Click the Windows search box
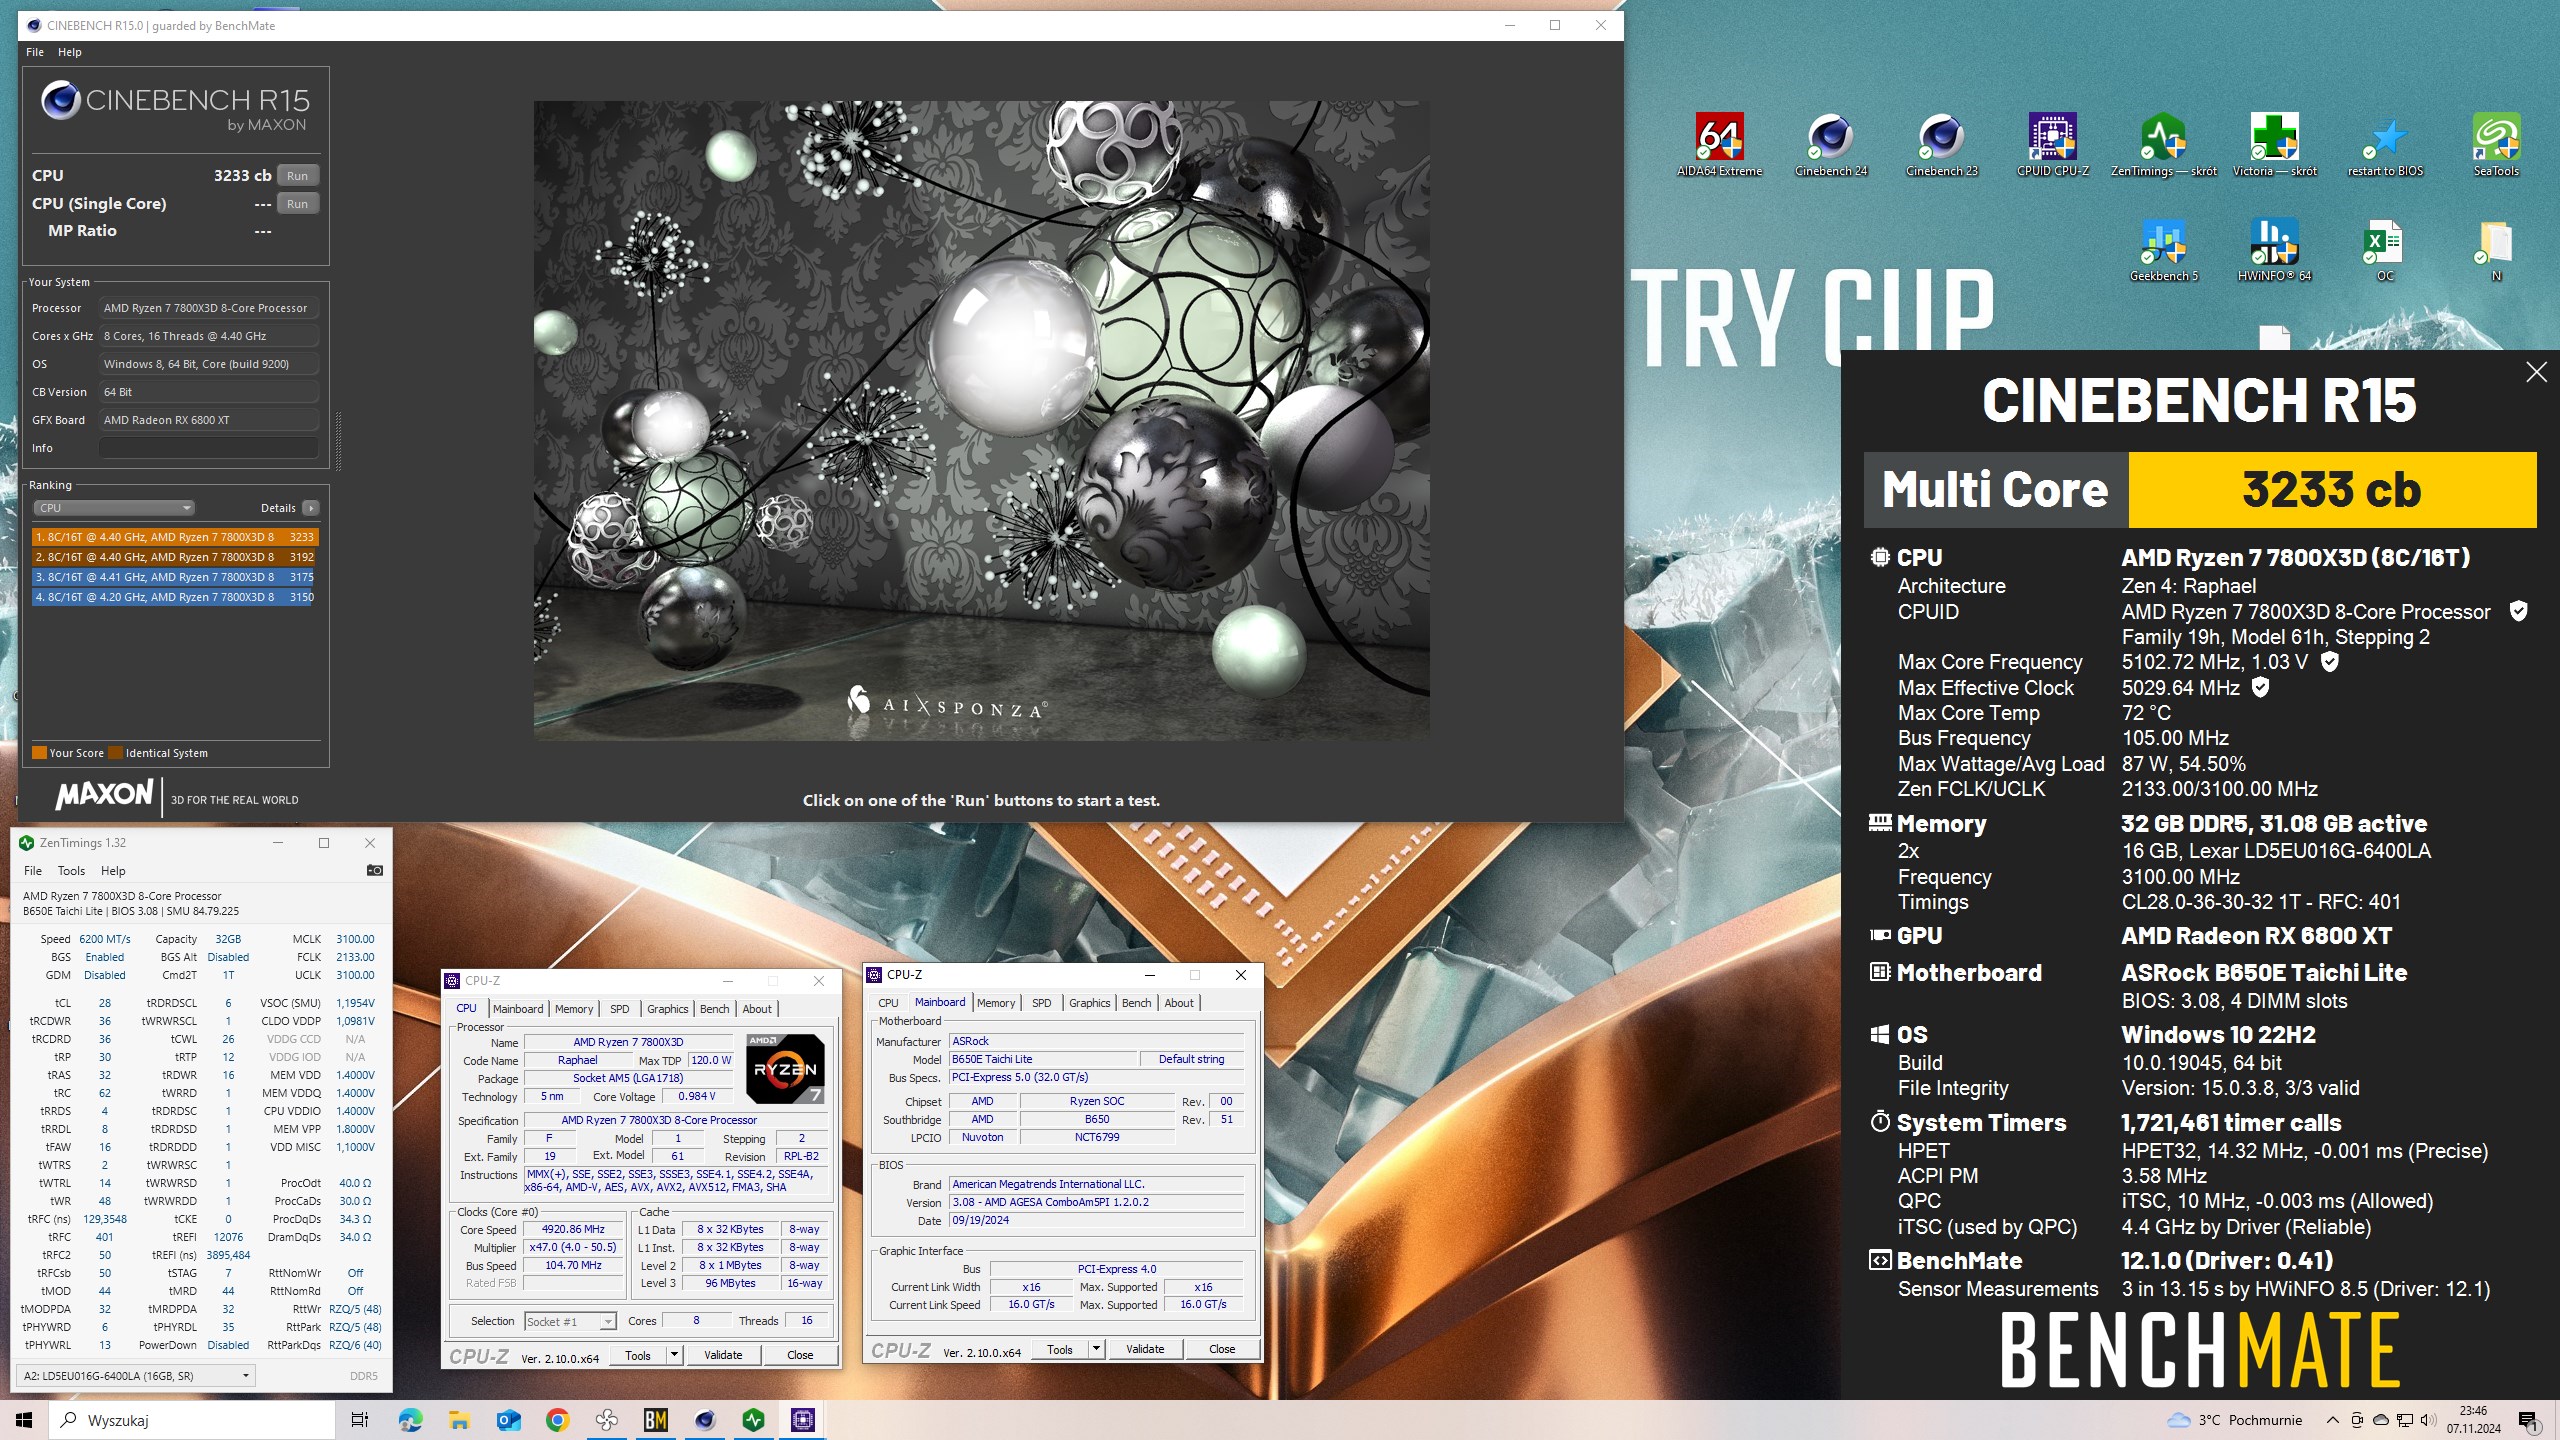Viewport: 2560px width, 1440px height. [x=192, y=1420]
